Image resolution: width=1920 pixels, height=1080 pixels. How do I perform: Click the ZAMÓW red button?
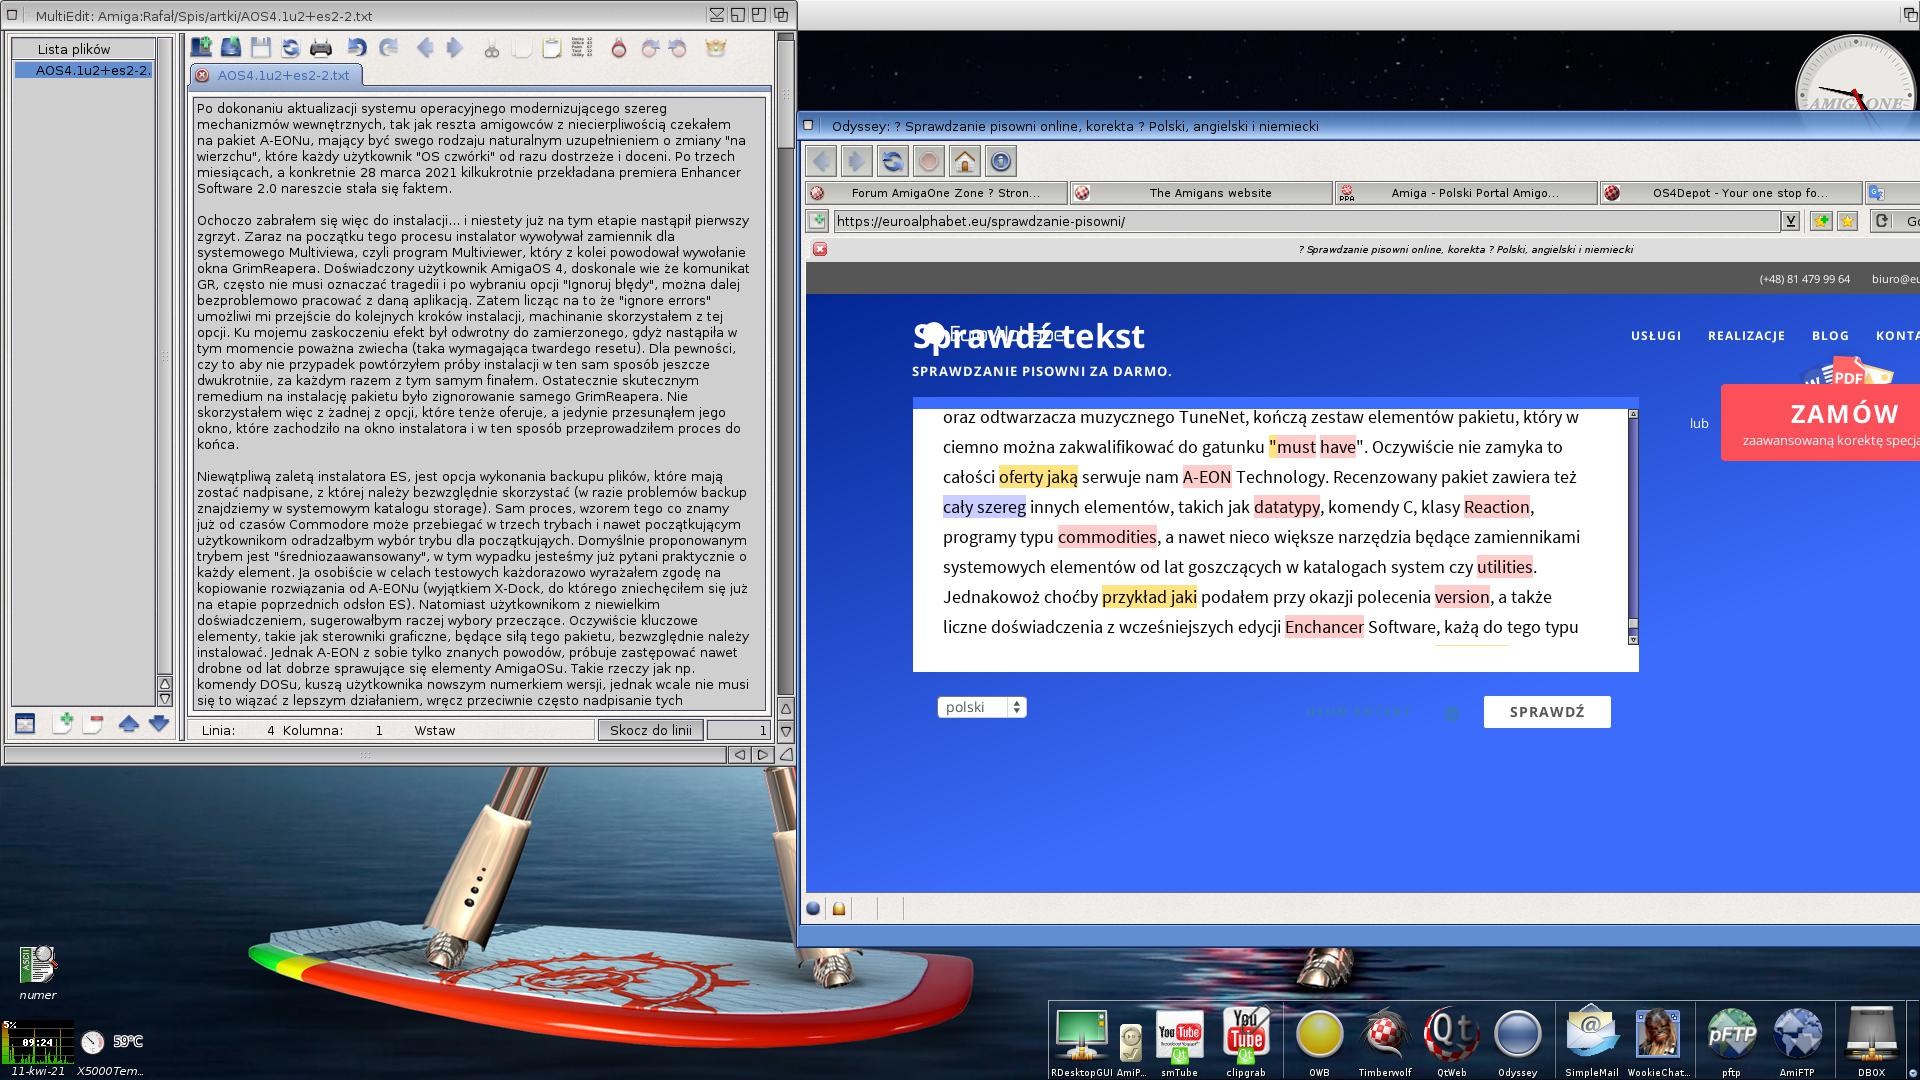(x=1820, y=423)
